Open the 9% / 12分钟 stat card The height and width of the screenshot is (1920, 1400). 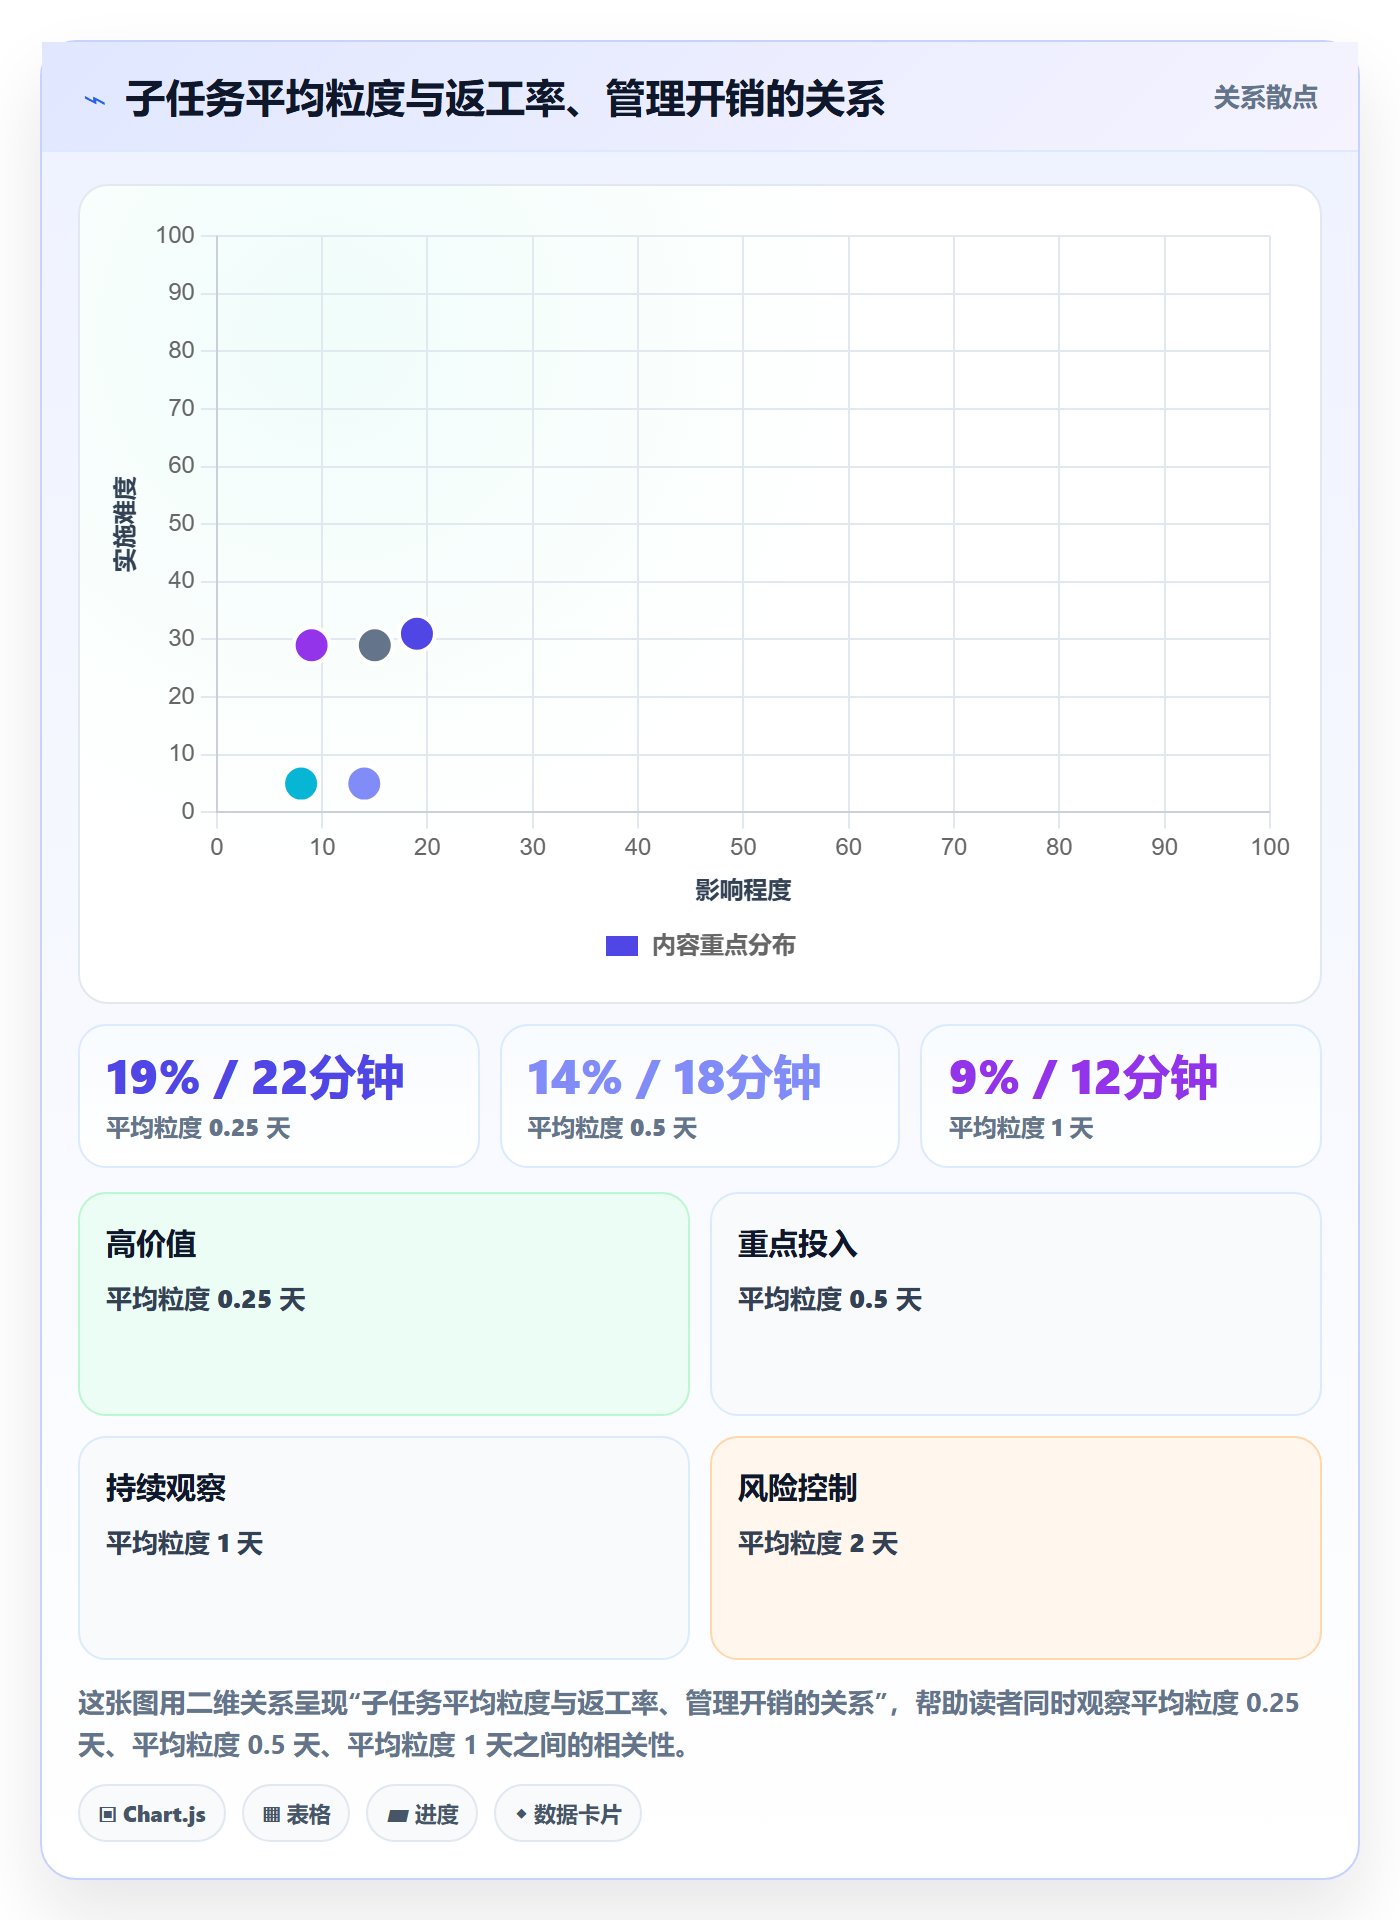coord(1121,1096)
